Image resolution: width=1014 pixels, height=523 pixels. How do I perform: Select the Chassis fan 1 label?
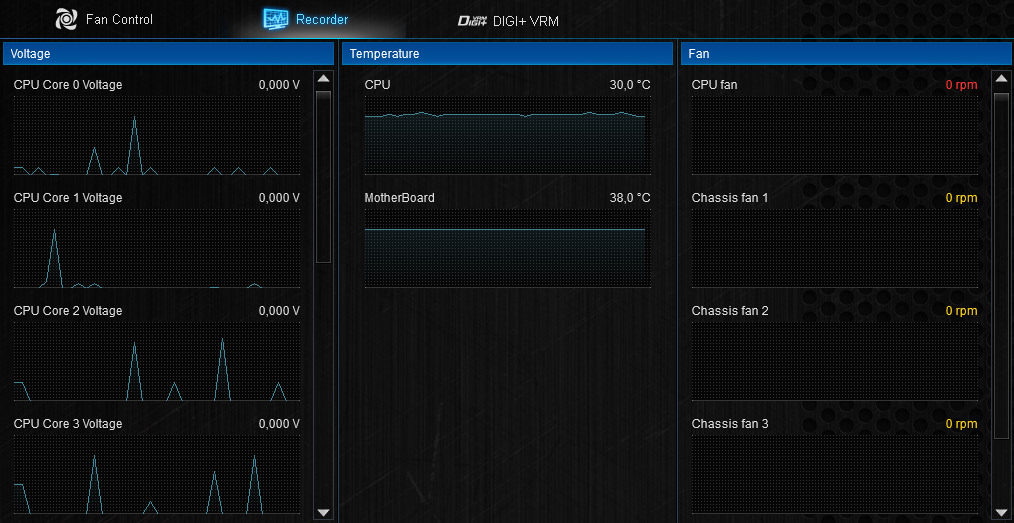click(730, 198)
